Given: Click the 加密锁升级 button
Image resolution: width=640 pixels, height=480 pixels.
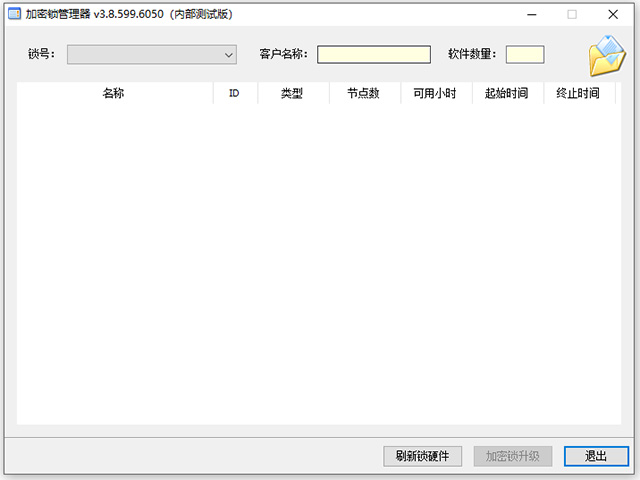Looking at the screenshot, I should [x=513, y=456].
